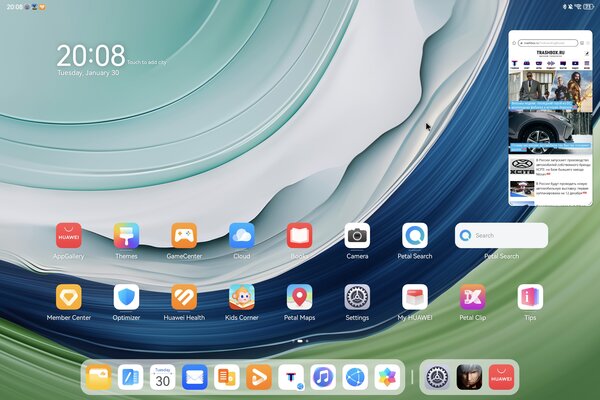Open the movie characters article image in floating window
Viewport: 600px width, 400px height.
pos(550,91)
